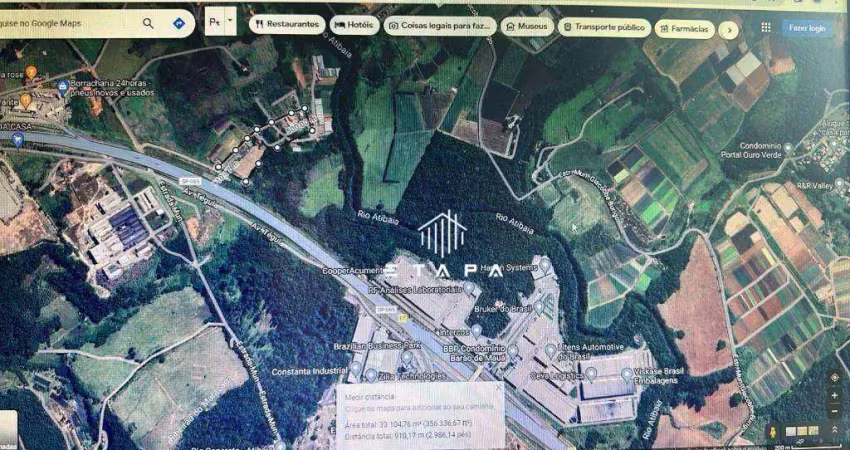Click the RF Análises Laboratoriais pin
This screenshot has height=450, width=850.
click(x=469, y=287)
